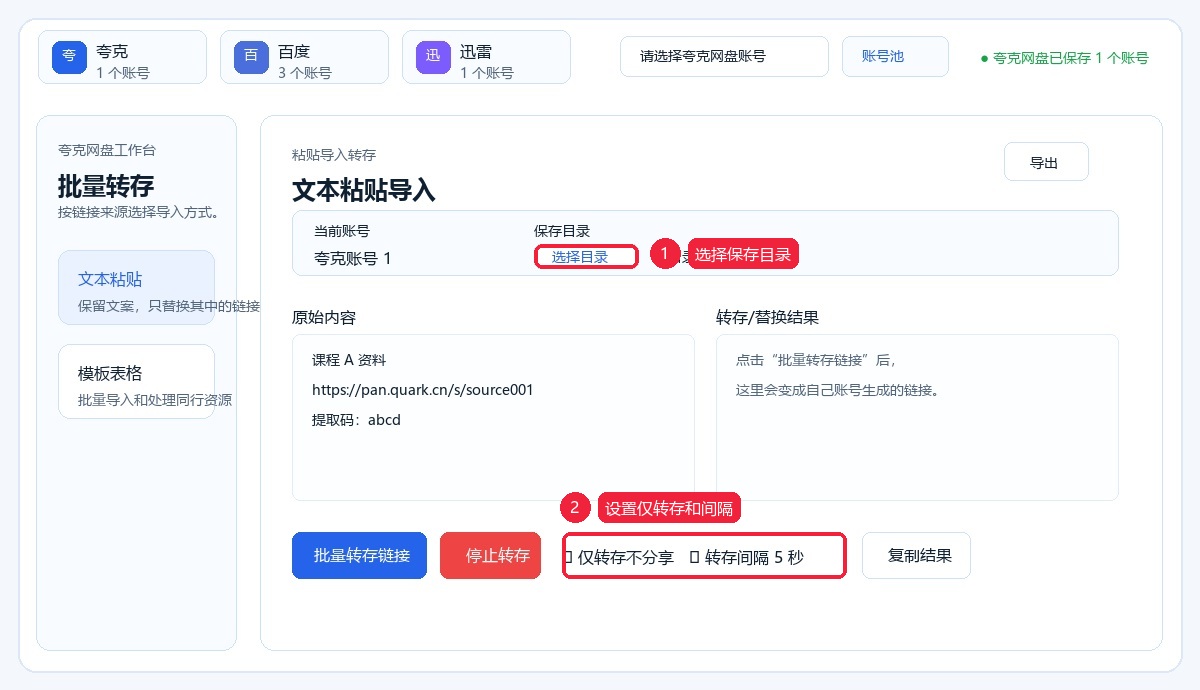The image size is (1200, 690).
Task: Click the 导出 export button
Action: click(1046, 162)
